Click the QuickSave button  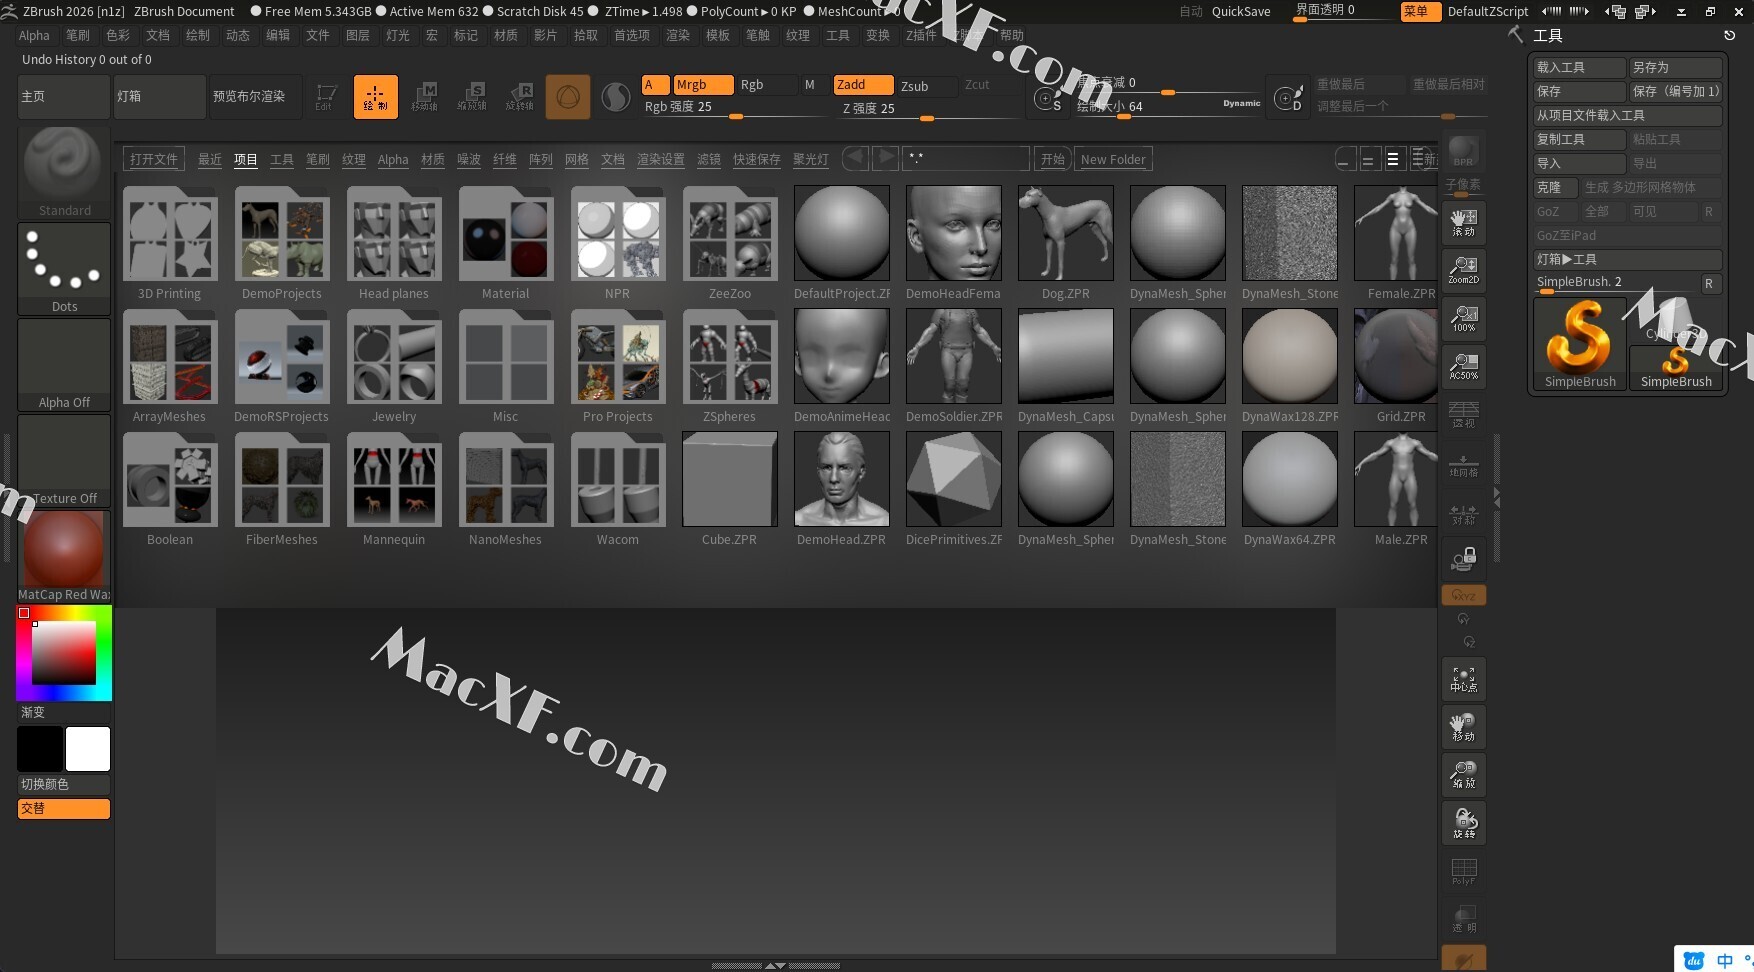coord(1241,11)
